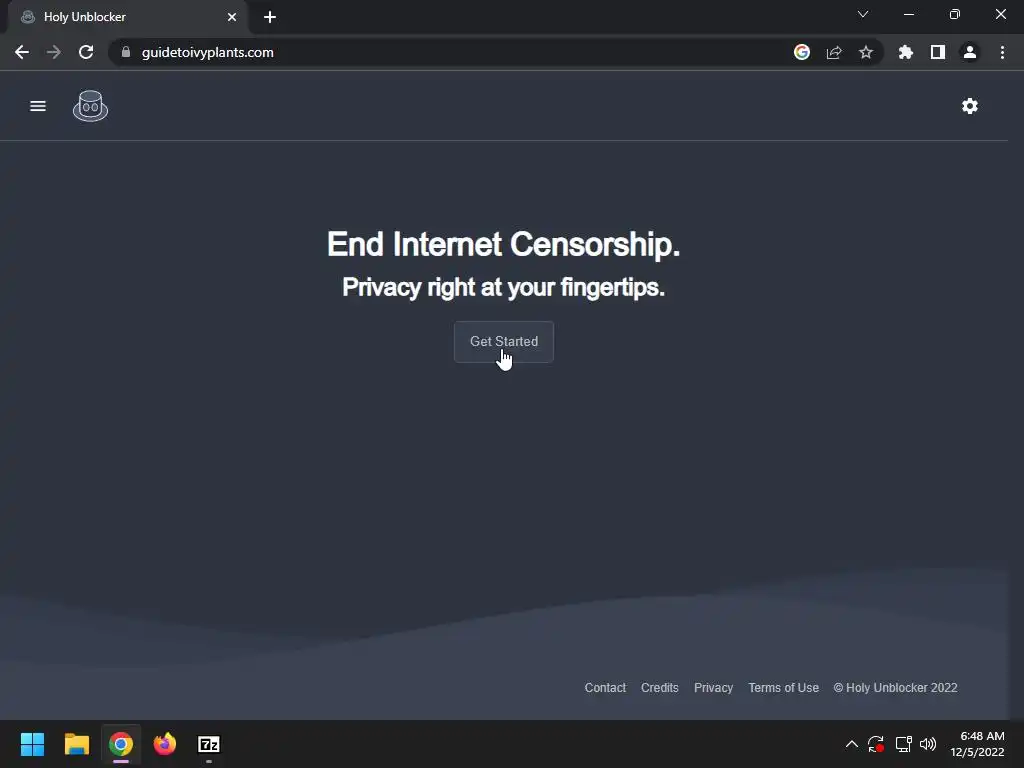Toggle the browser side panel
The image size is (1024, 768).
[938, 52]
